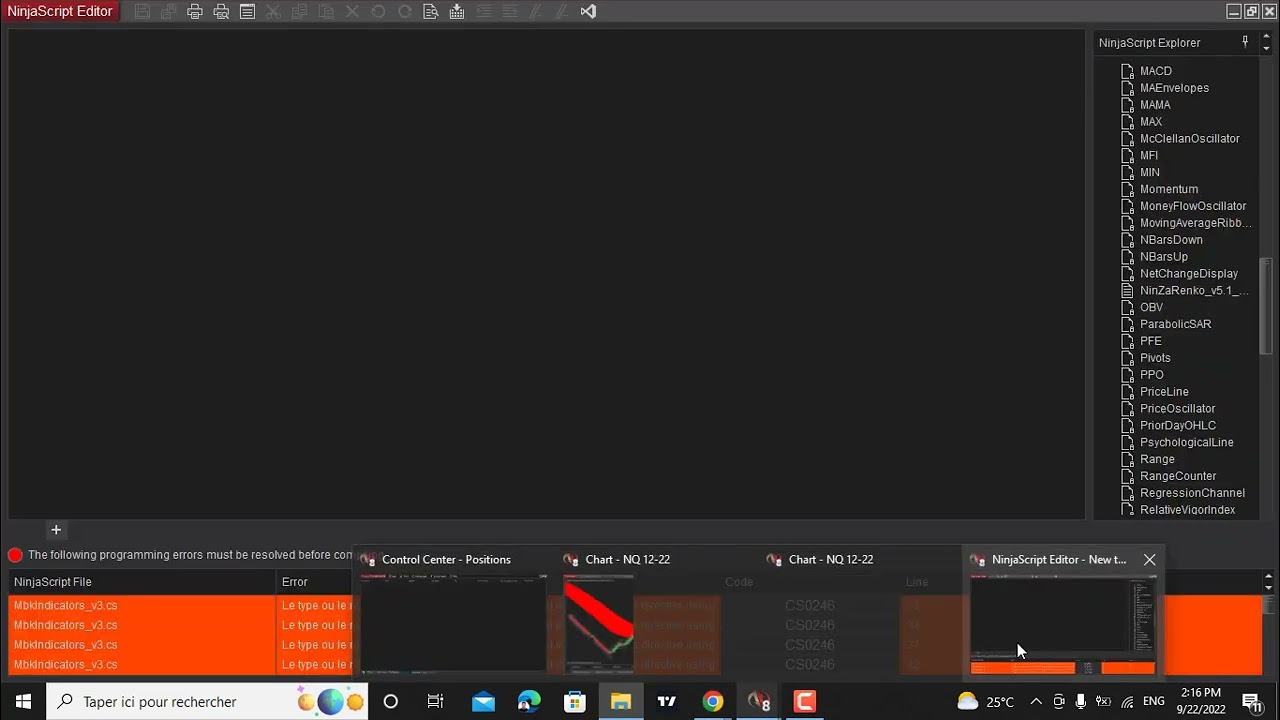Select NetChangeDisplay indicator

coord(1188,274)
